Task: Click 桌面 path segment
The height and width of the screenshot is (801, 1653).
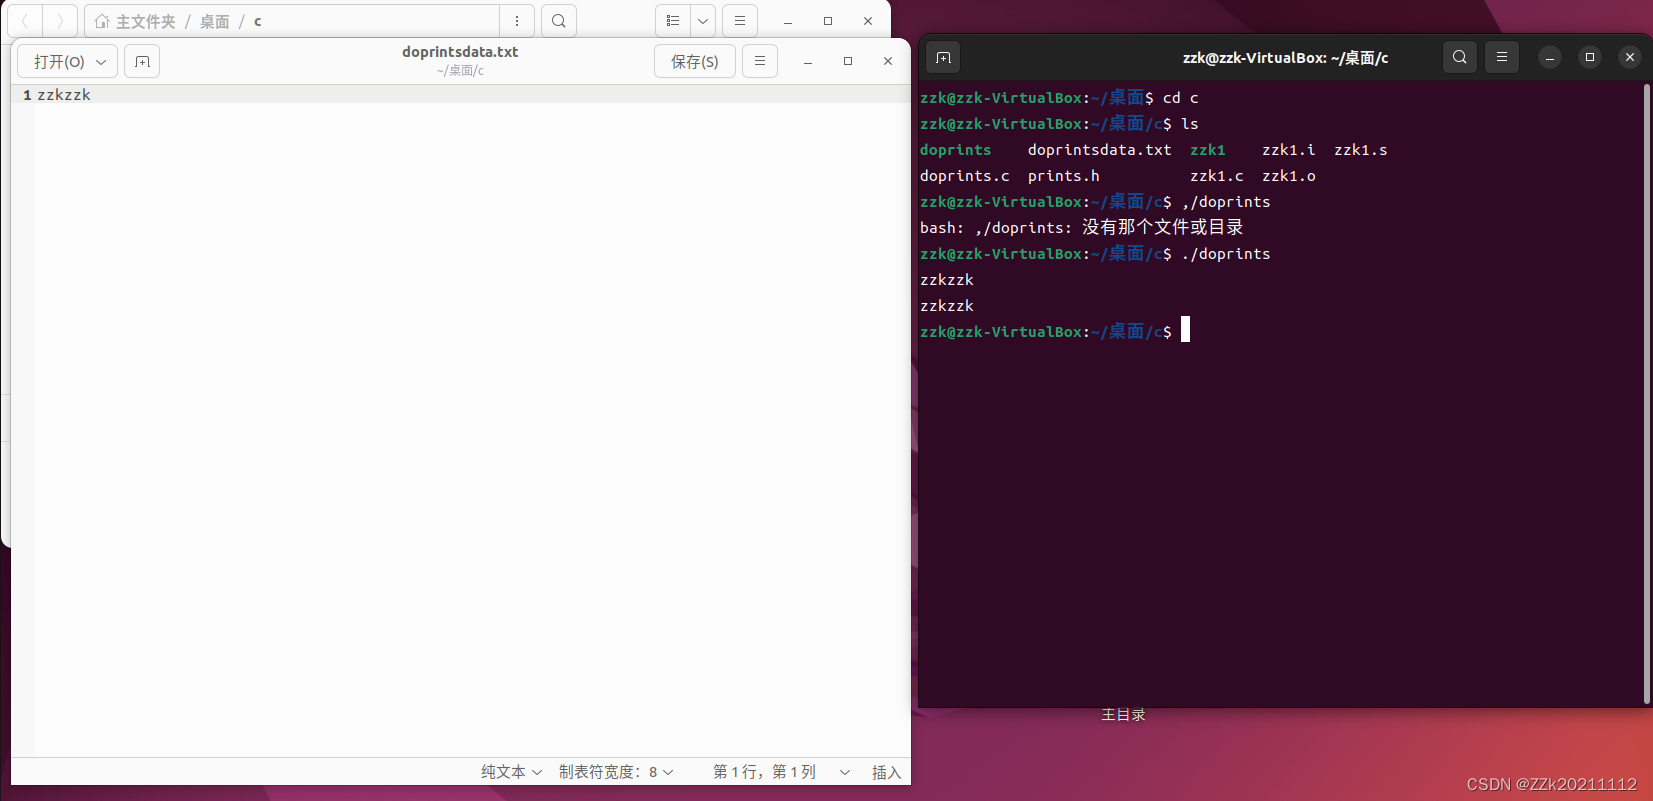Action: (x=215, y=21)
